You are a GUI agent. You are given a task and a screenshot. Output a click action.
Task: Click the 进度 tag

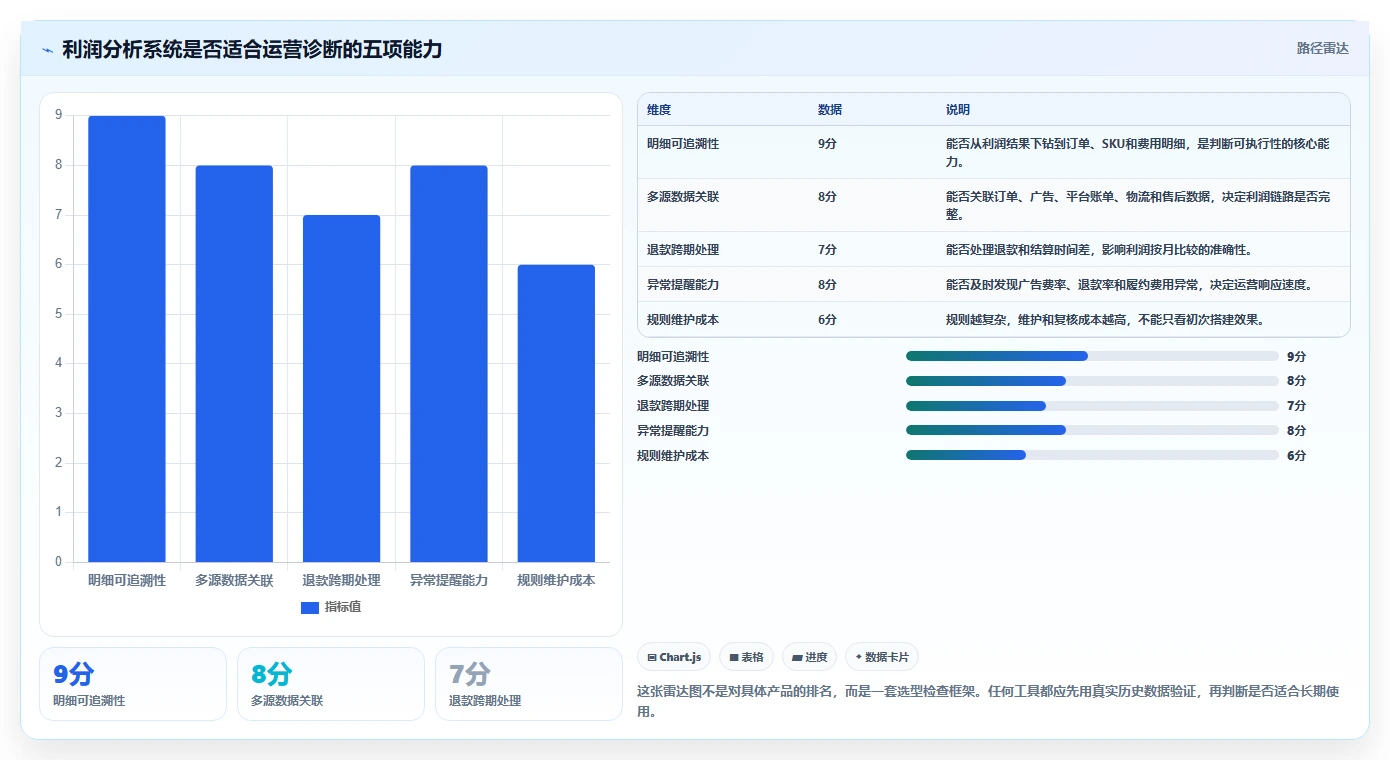point(810,657)
